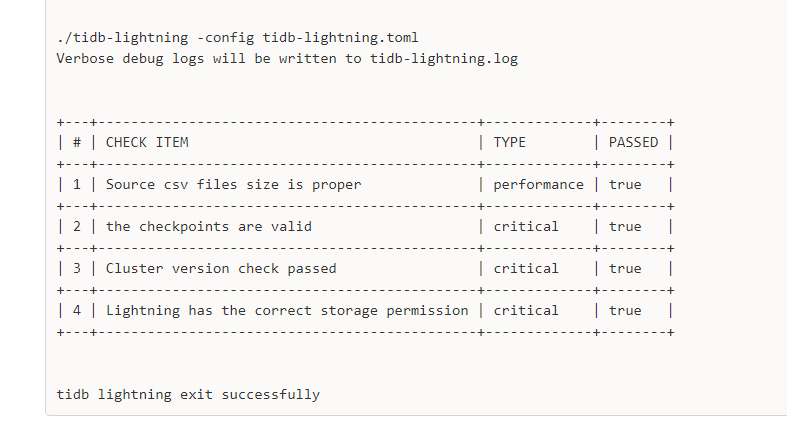Image resolution: width=787 pixels, height=435 pixels.
Task: Click the TYPE column header
Action: (509, 142)
